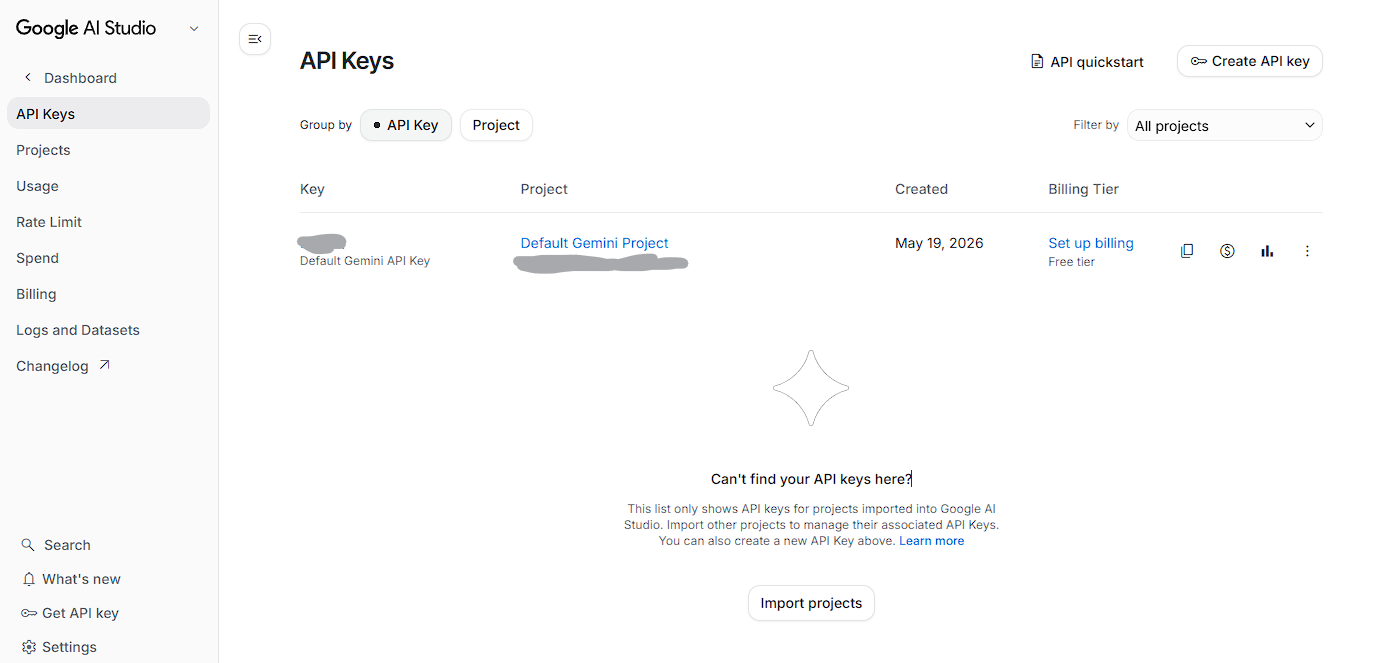This screenshot has width=1395, height=663.
Task: Open the Rate Limit sidebar item
Action: (x=49, y=222)
